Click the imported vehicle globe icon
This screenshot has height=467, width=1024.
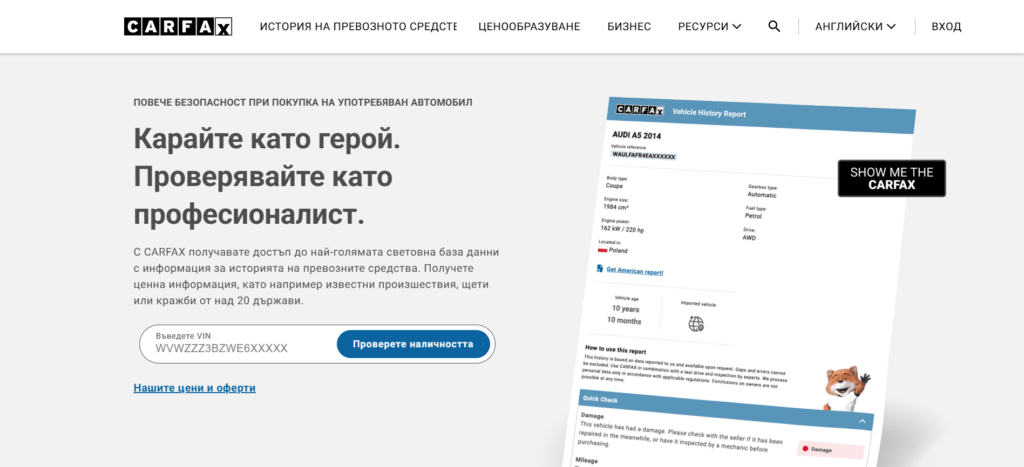(696, 323)
